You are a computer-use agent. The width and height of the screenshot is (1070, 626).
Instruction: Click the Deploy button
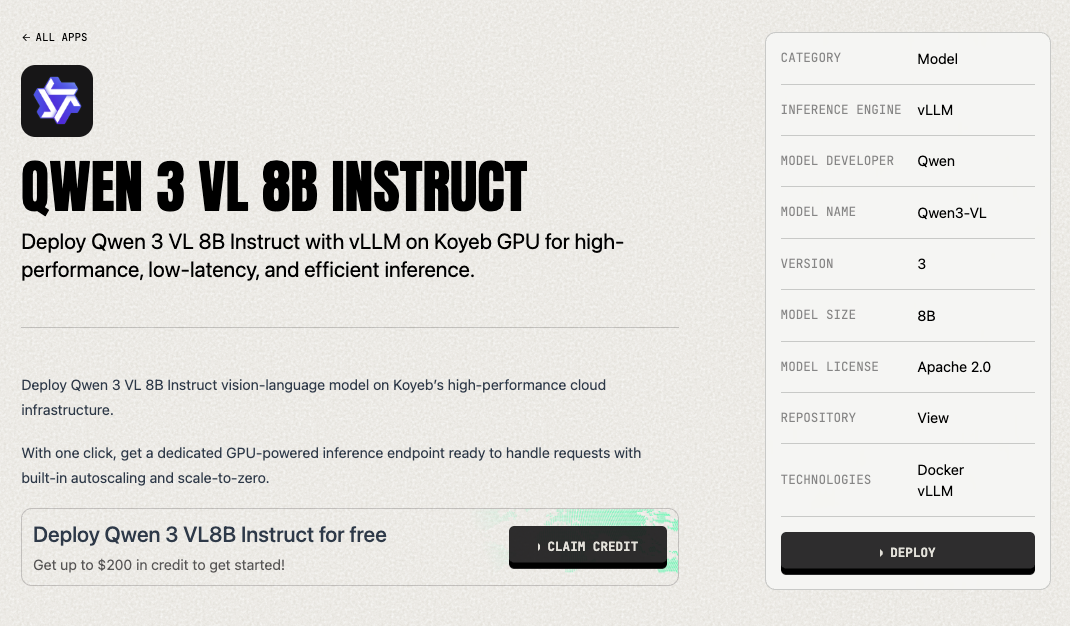pyautogui.click(x=907, y=552)
